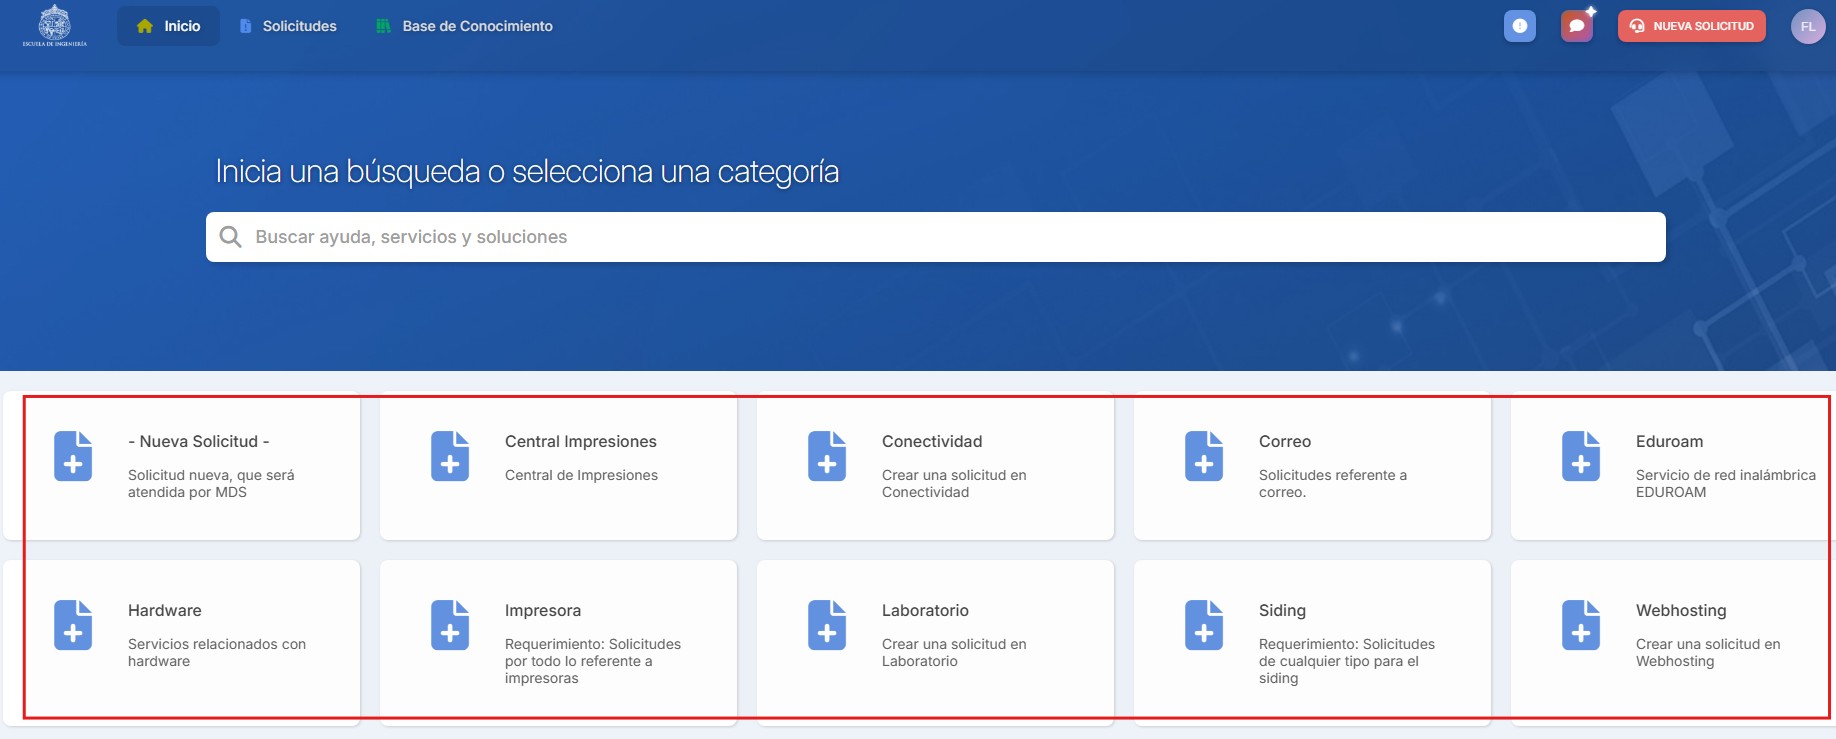Select the Impresora category title

pos(543,610)
